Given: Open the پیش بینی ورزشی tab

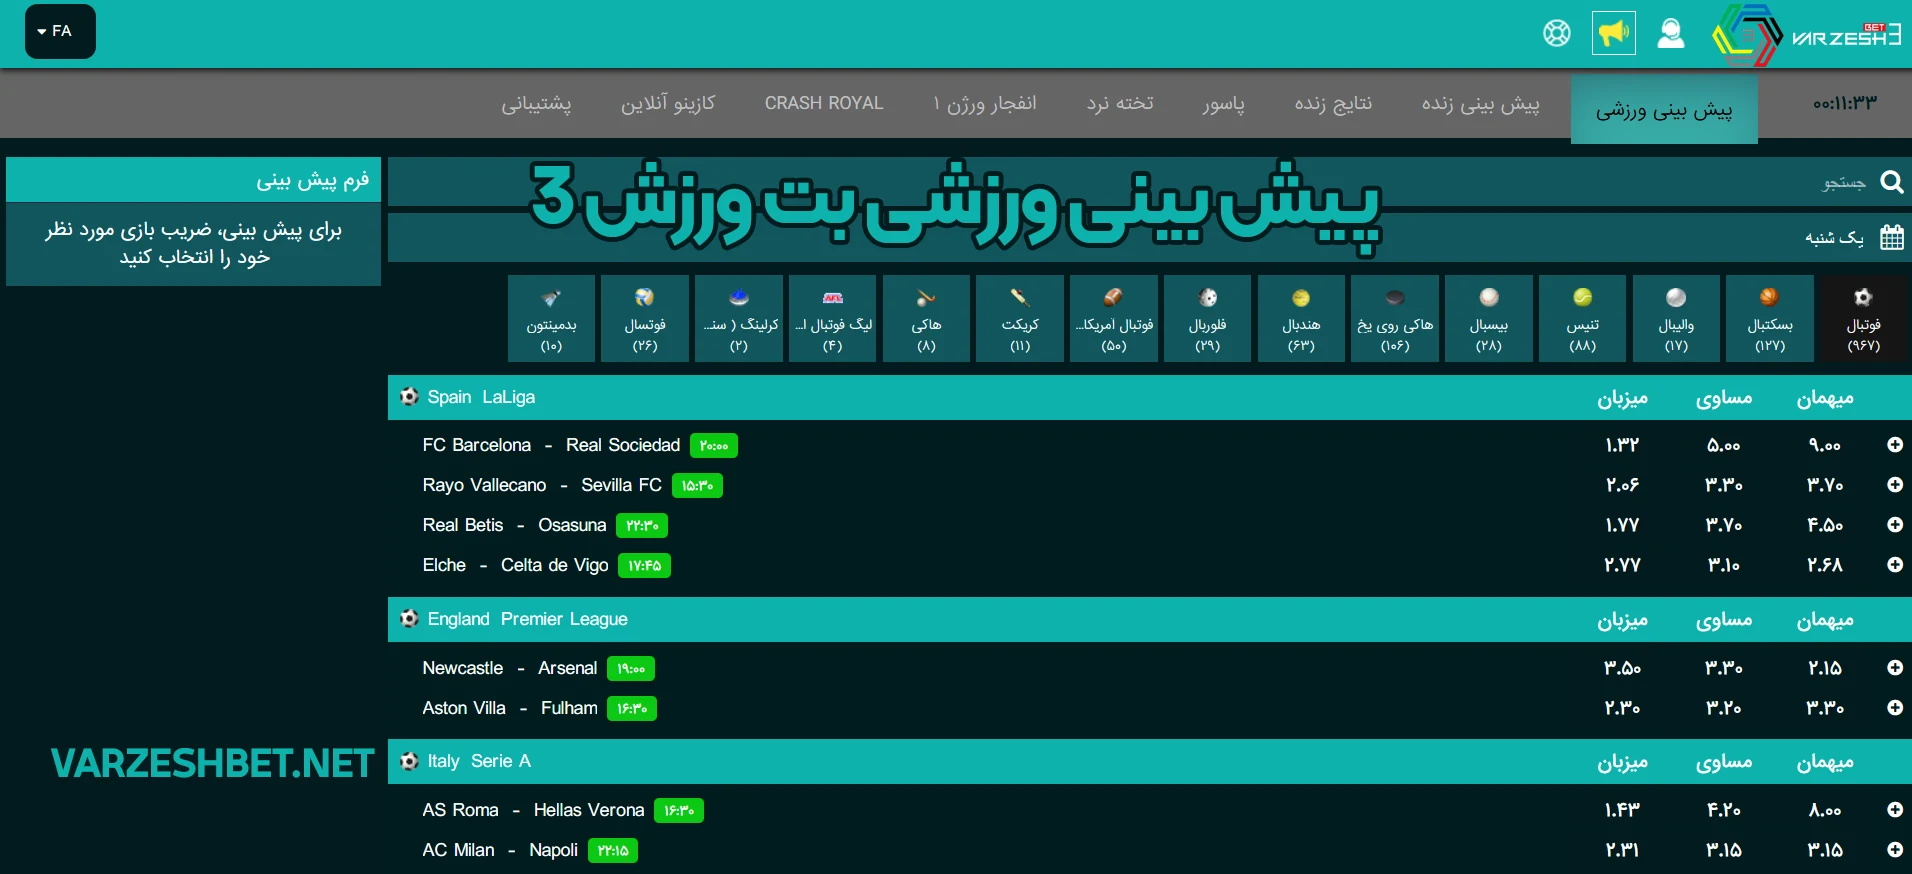Looking at the screenshot, I should click(1664, 109).
